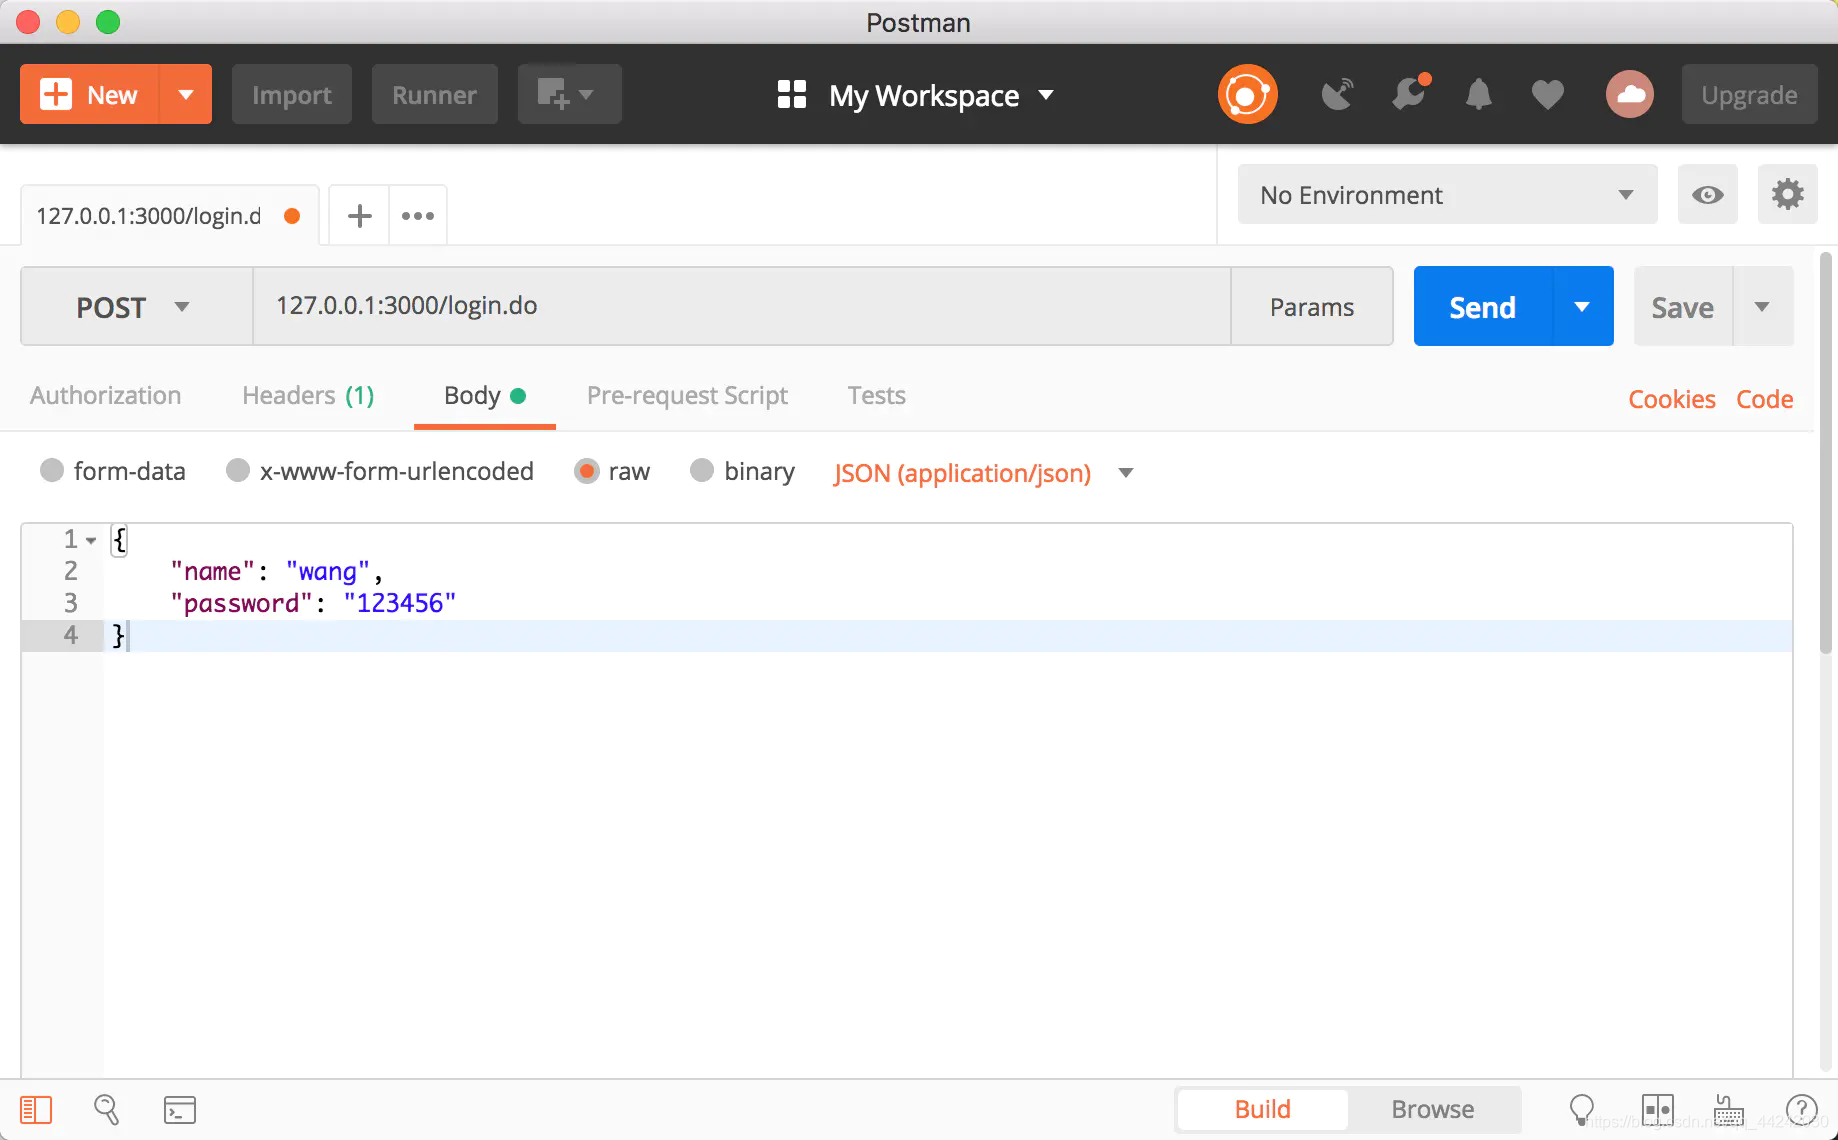Image resolution: width=1838 pixels, height=1140 pixels.
Task: Open settings with the wrench icon
Action: [1788, 194]
